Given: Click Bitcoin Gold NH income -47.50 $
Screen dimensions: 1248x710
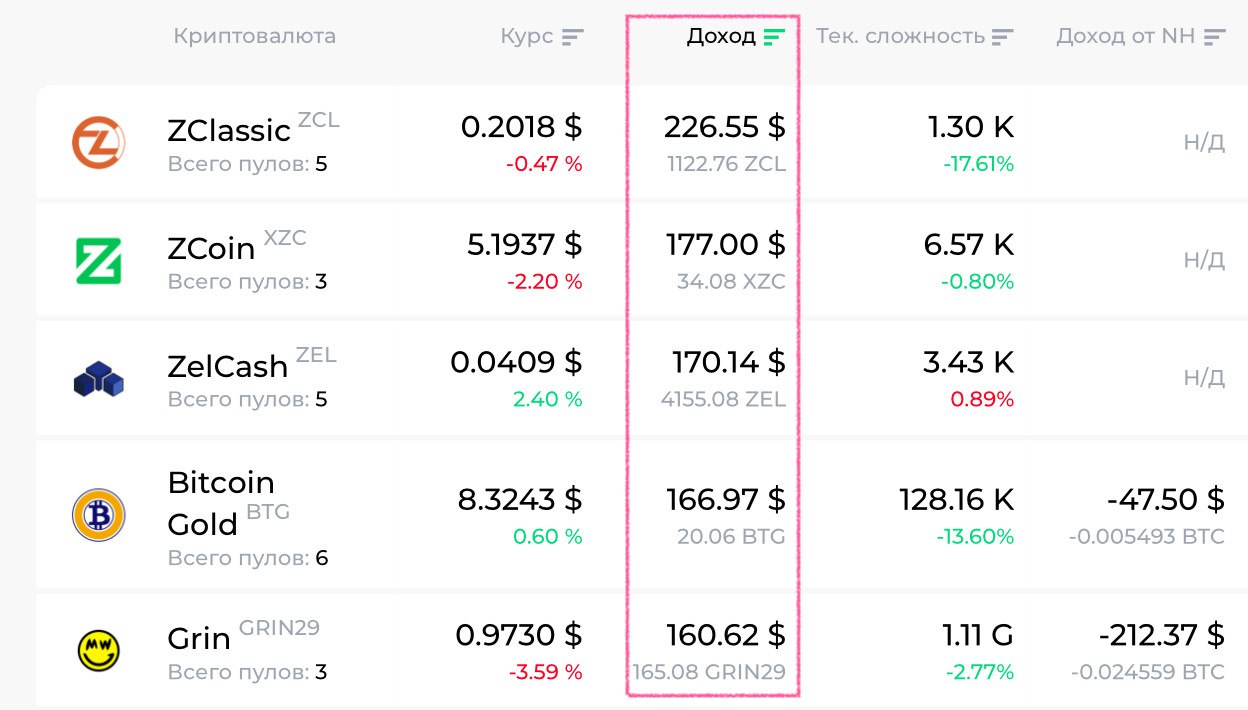Looking at the screenshot, I should point(1165,499).
